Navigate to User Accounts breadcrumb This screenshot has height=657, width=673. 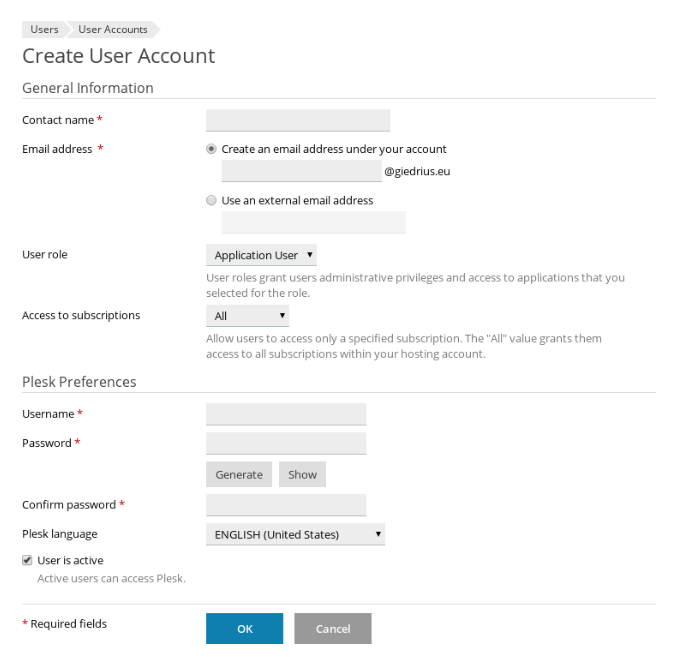pyautogui.click(x=112, y=29)
